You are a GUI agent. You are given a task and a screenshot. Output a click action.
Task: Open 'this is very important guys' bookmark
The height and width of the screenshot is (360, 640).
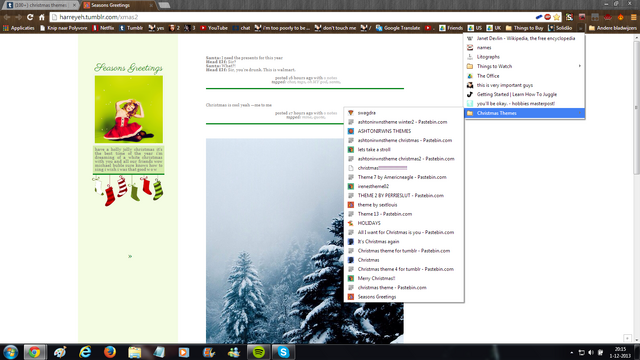[x=524, y=85]
